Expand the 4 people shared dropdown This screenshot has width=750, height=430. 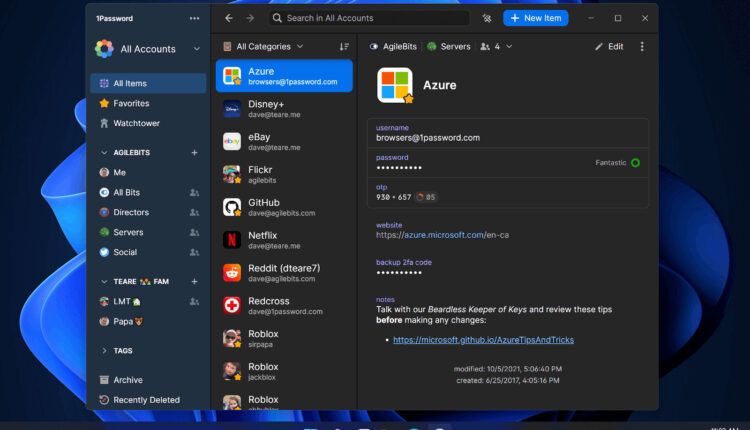click(x=496, y=46)
